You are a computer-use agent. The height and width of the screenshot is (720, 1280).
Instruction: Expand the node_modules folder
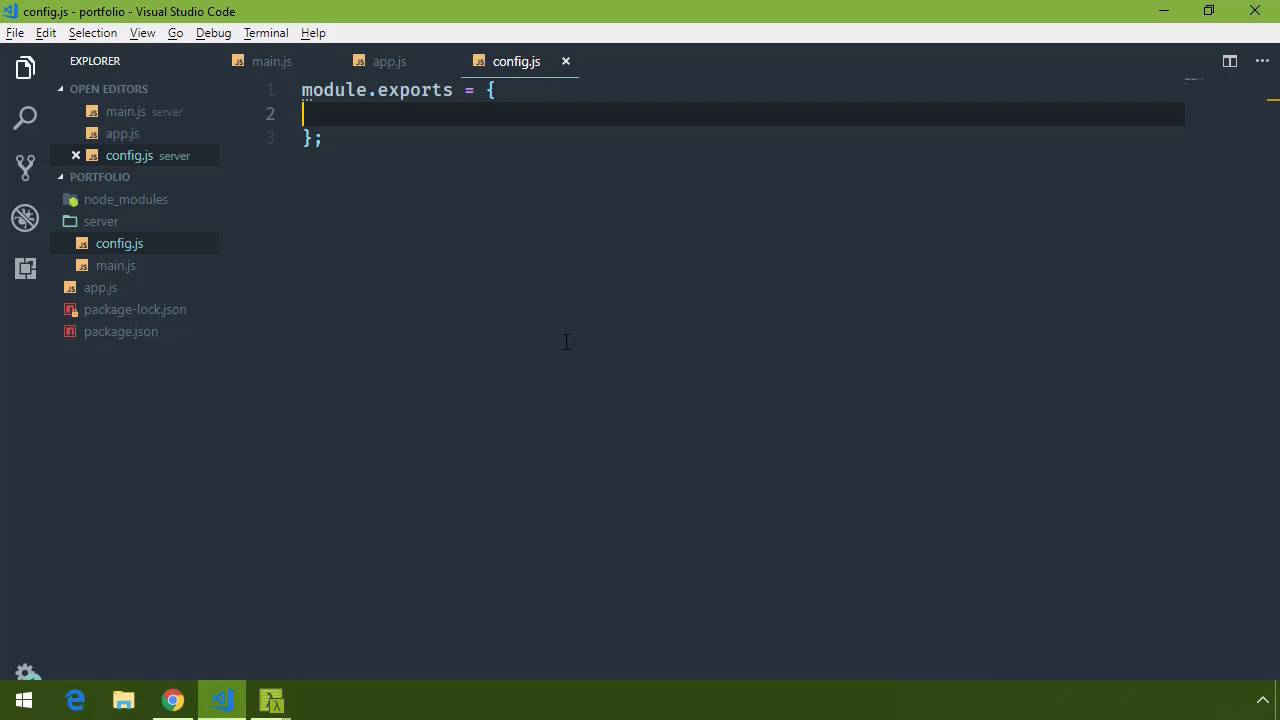pos(125,199)
